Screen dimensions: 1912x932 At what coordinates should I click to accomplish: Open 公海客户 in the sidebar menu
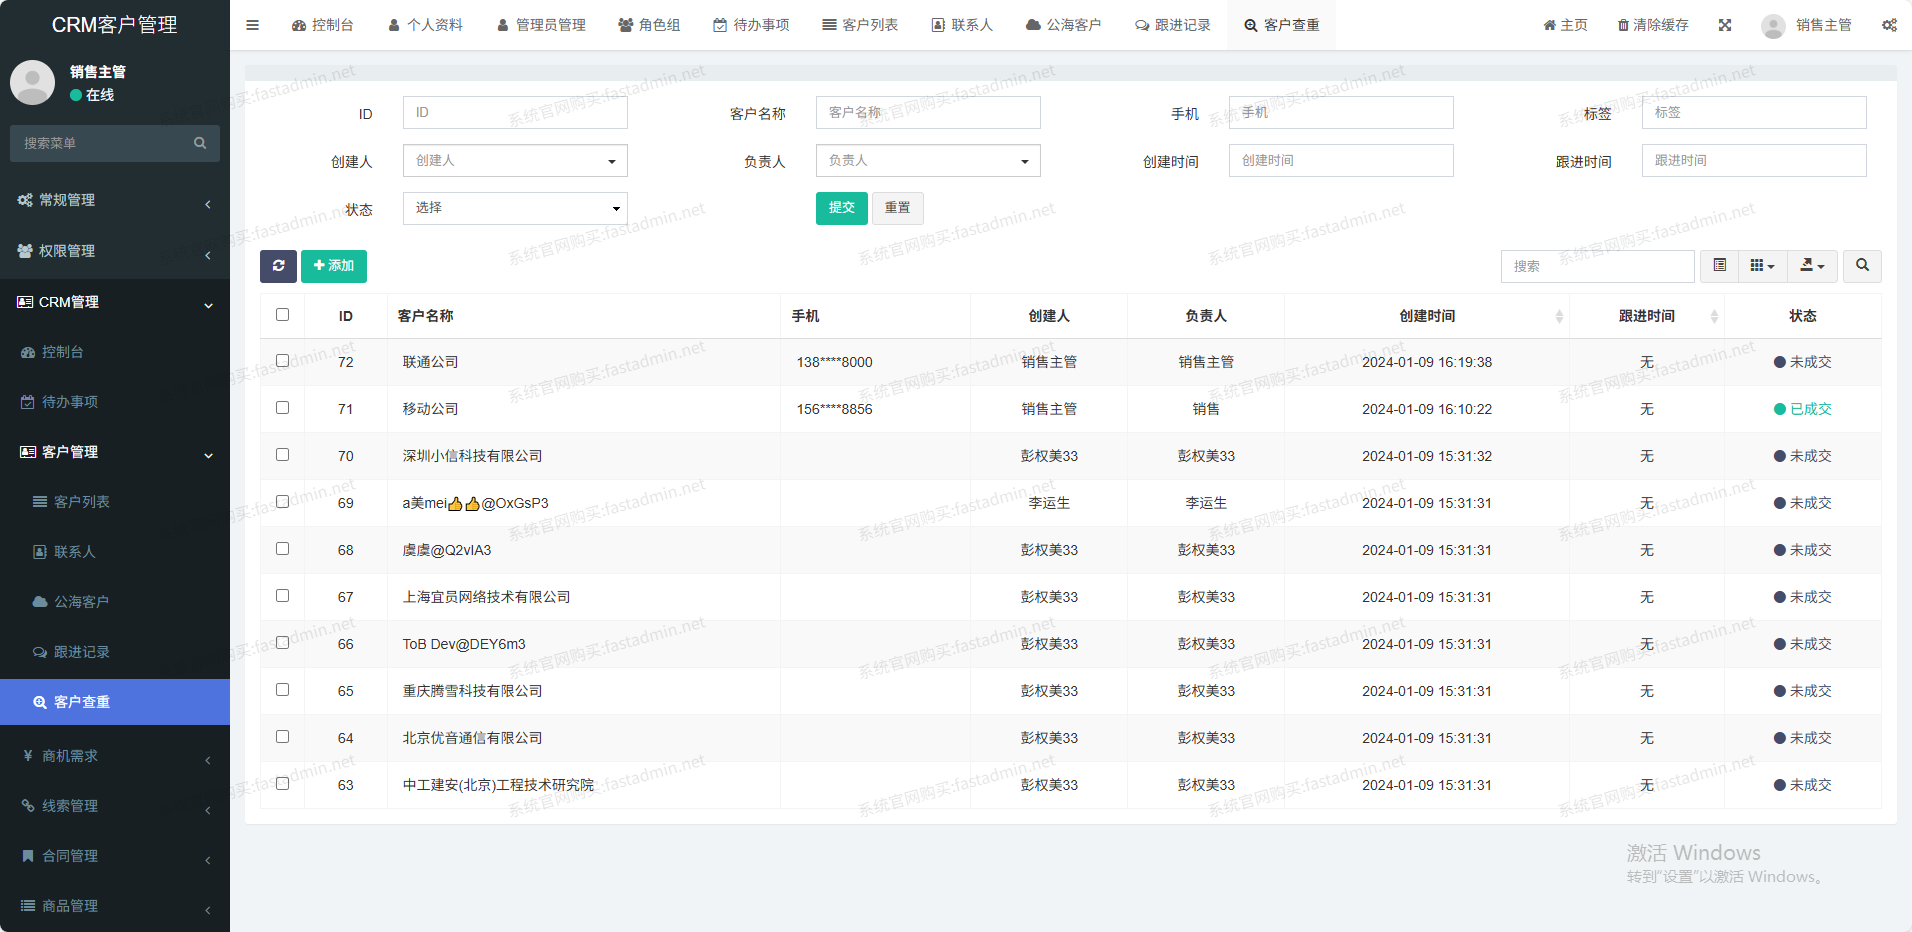pyautogui.click(x=81, y=602)
